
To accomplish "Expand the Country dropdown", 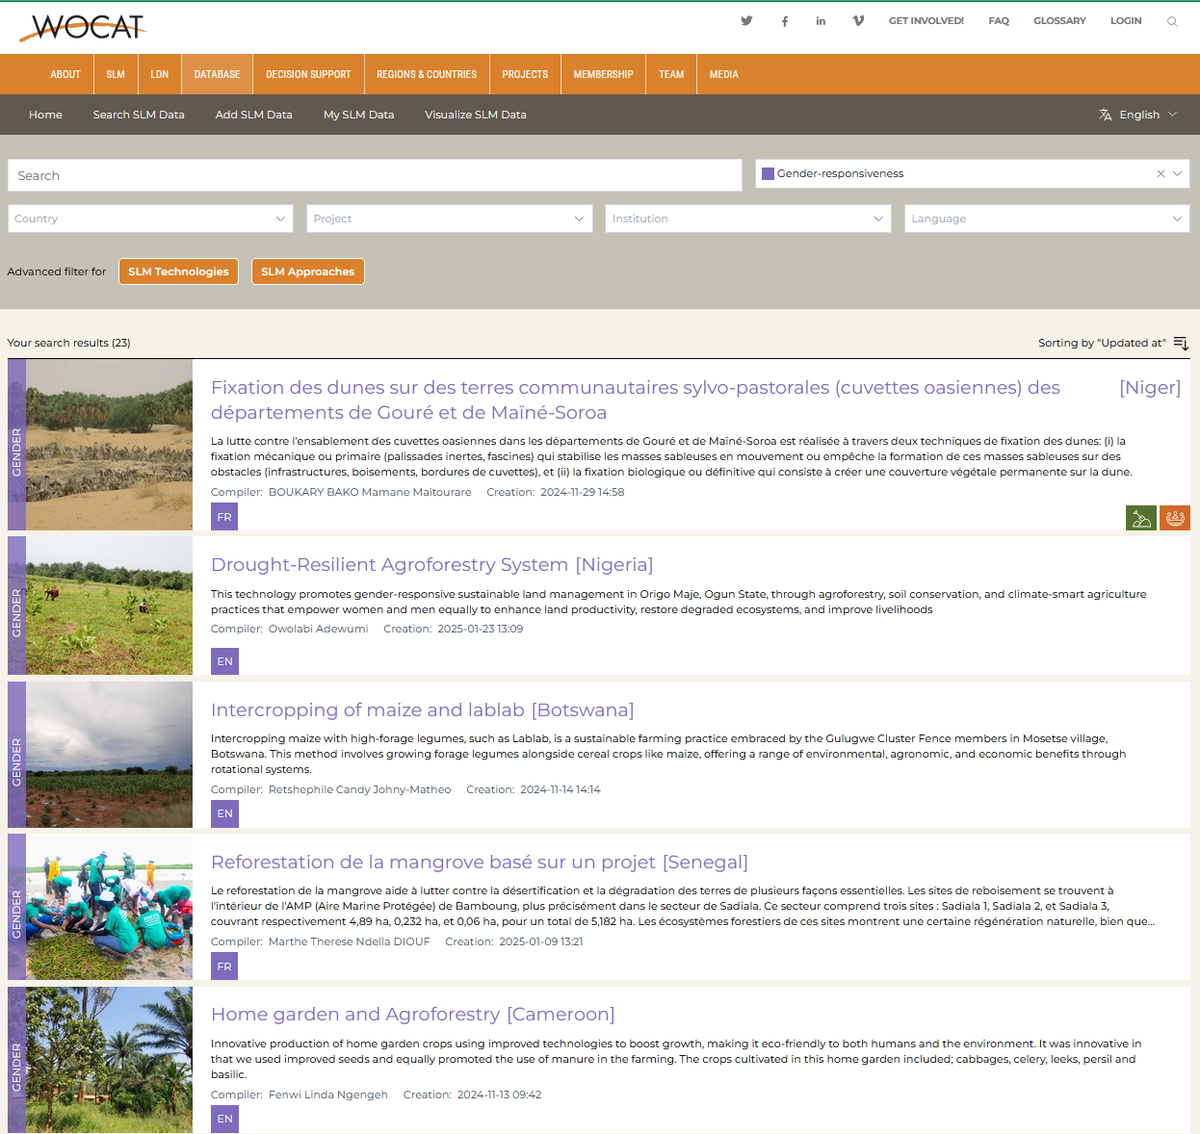I will 150,219.
